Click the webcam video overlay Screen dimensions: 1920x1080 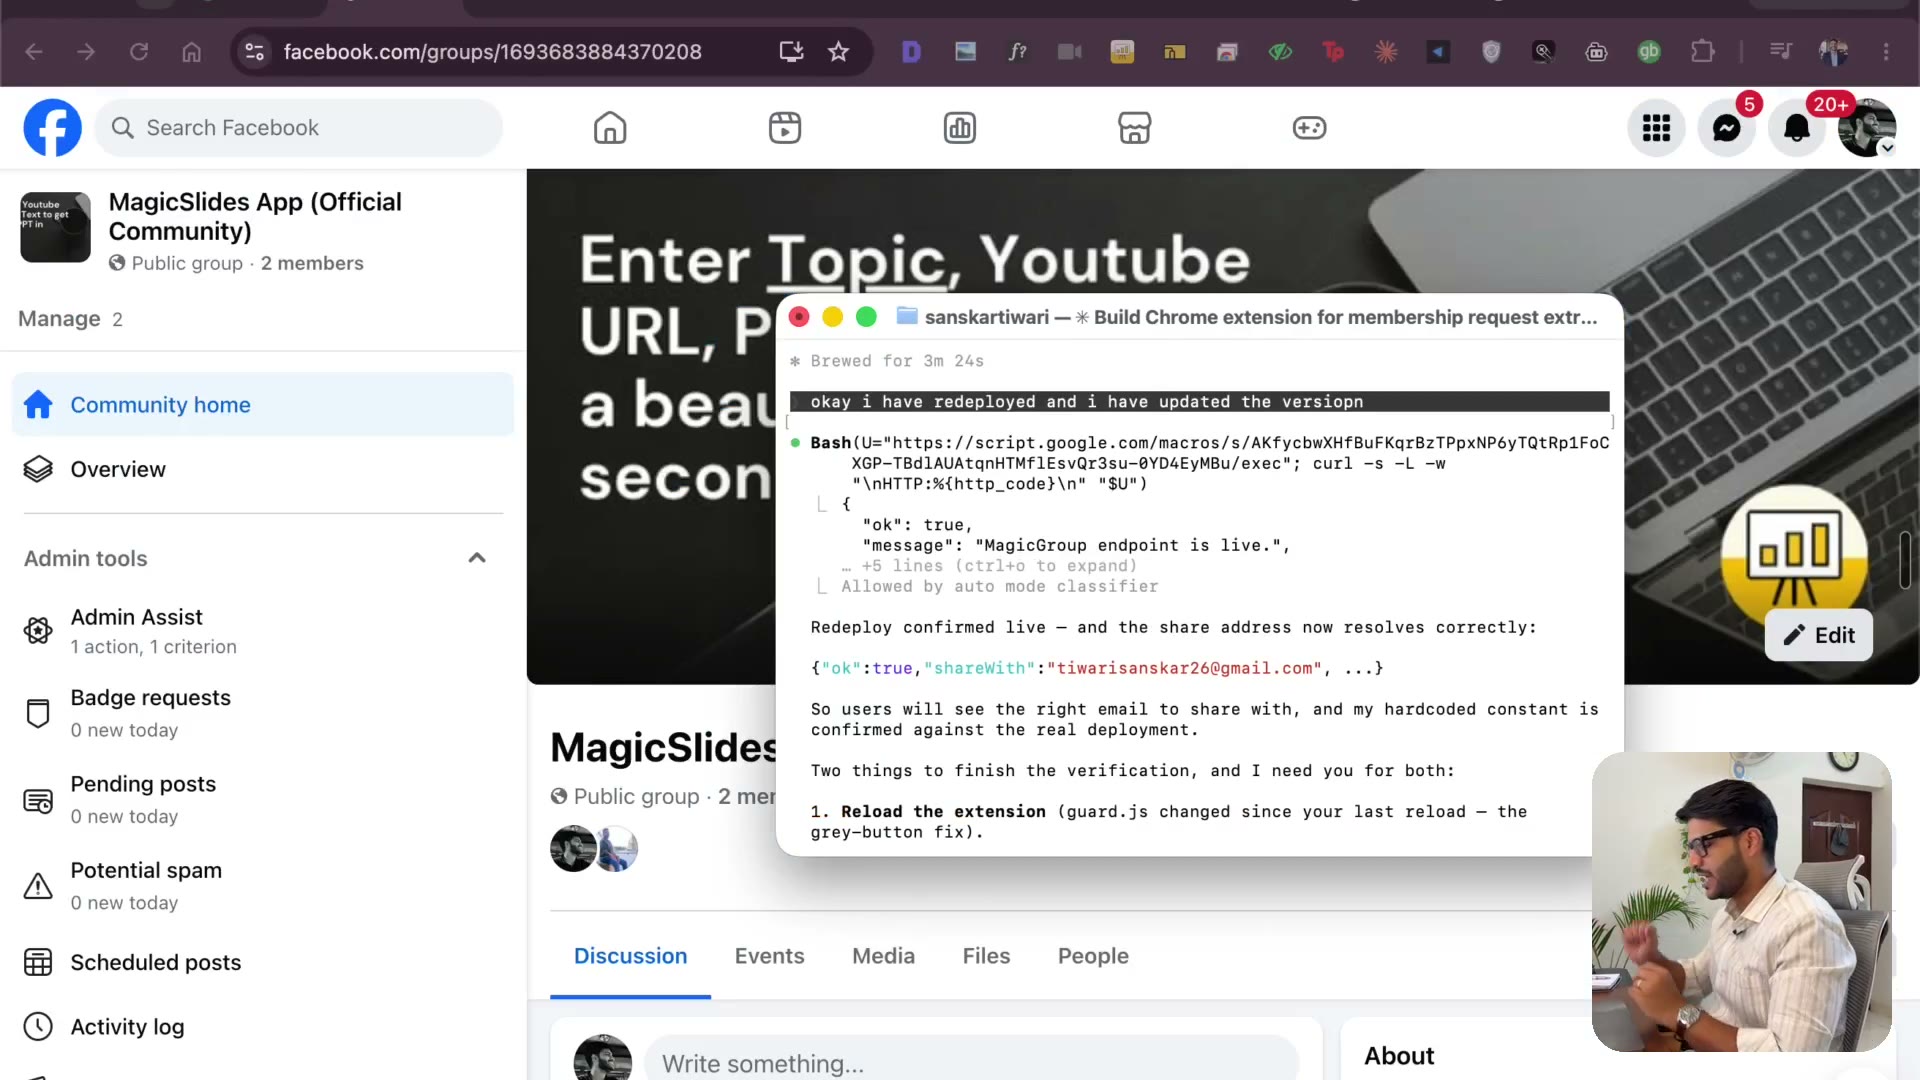point(1741,901)
